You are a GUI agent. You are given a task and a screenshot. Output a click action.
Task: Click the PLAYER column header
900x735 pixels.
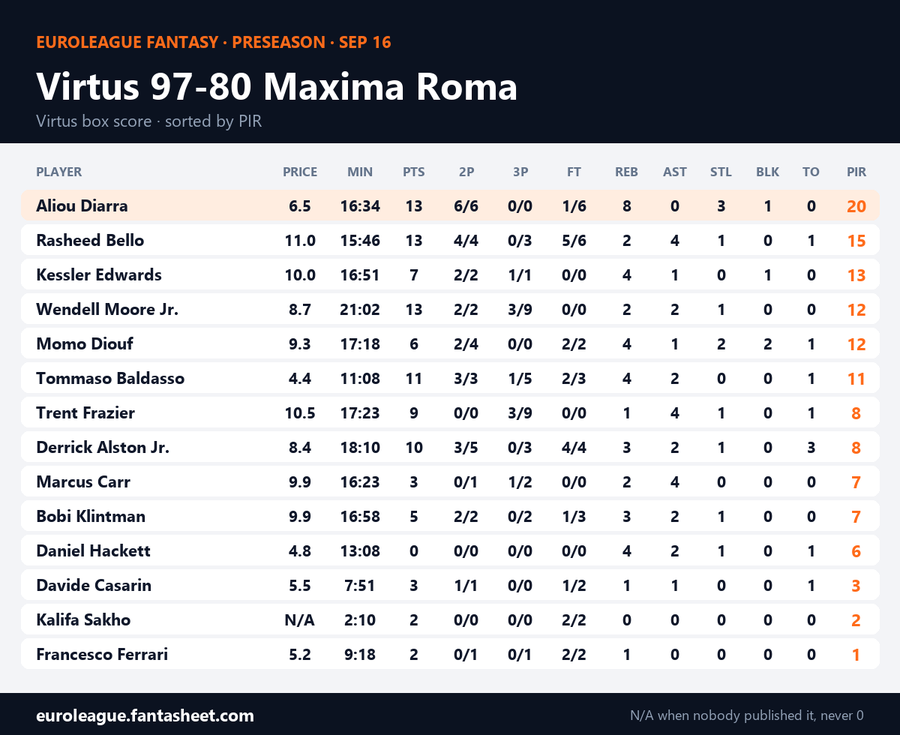pyautogui.click(x=59, y=172)
